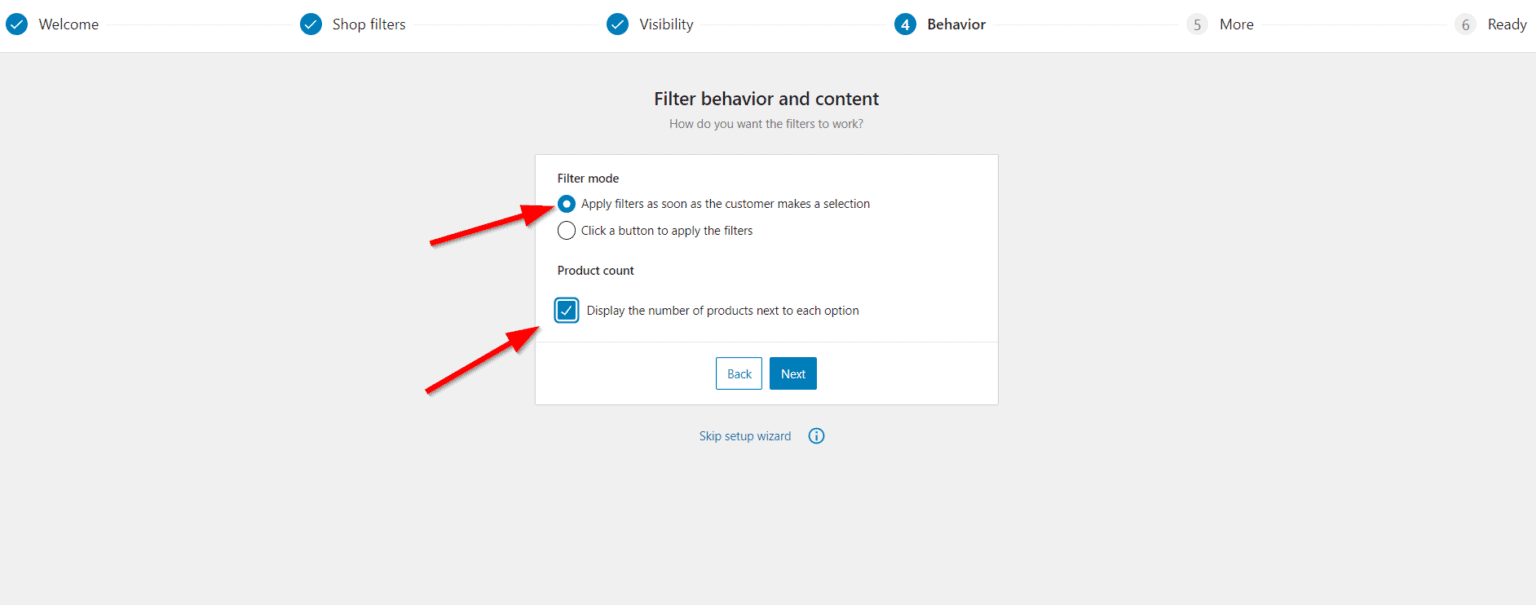The image size is (1536, 605).
Task: Click the info icon beside Skip setup wizard
Action: (816, 435)
